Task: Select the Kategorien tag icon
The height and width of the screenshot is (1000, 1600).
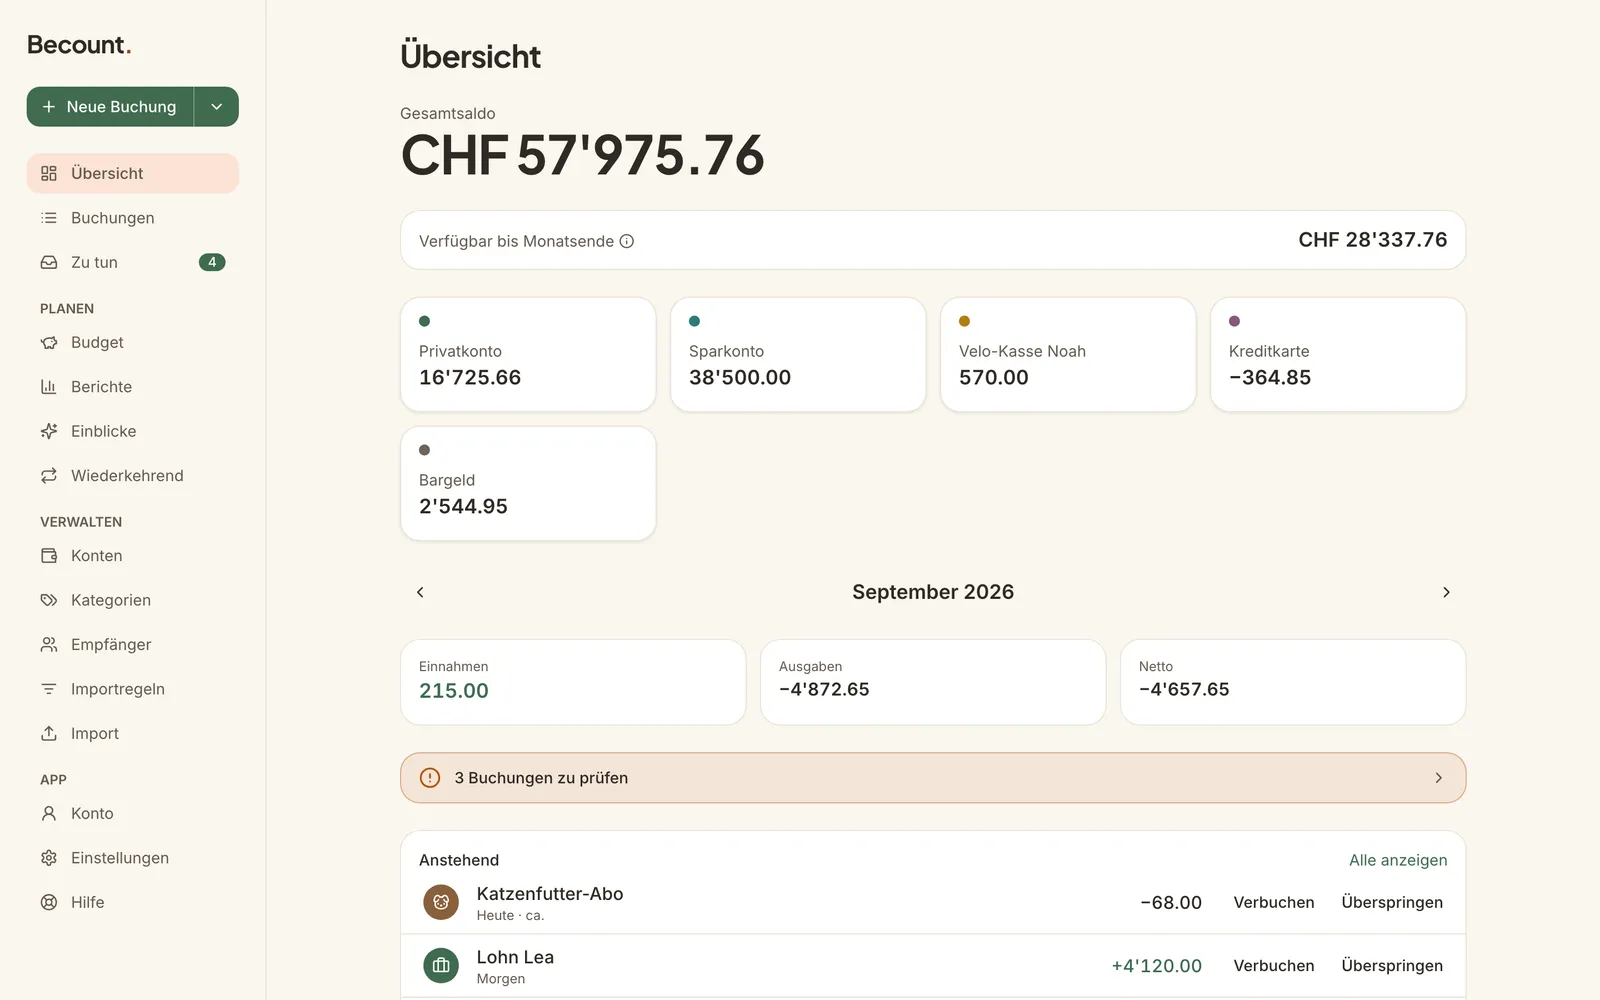Action: coord(49,600)
